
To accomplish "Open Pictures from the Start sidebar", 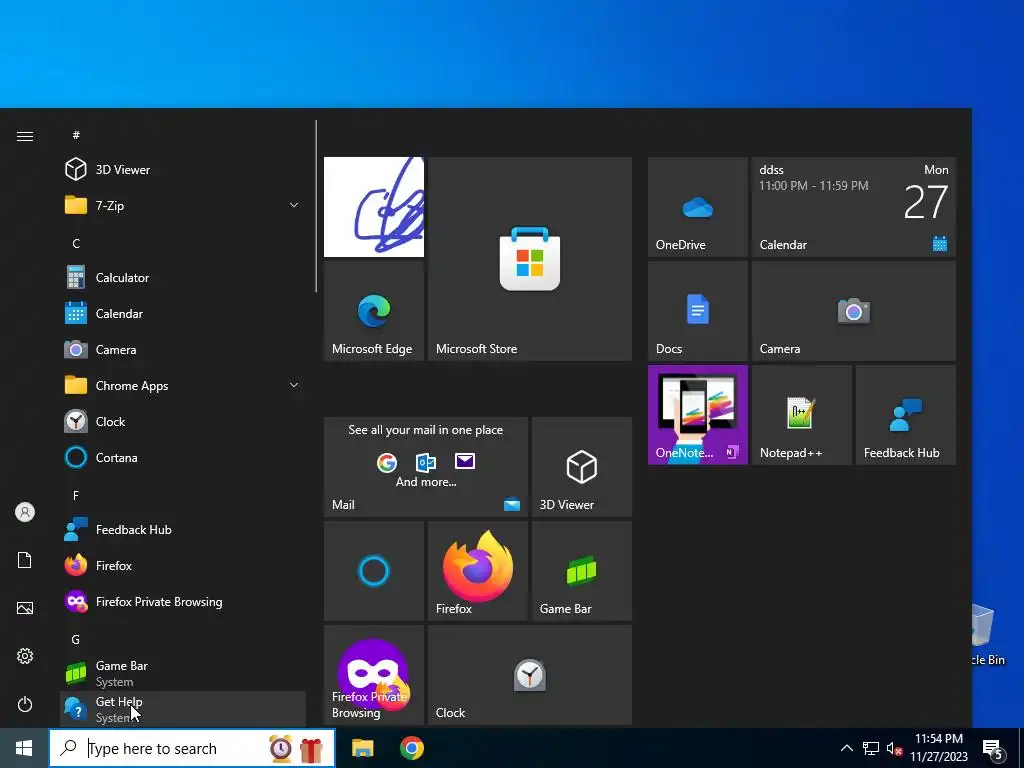I will click(25, 608).
